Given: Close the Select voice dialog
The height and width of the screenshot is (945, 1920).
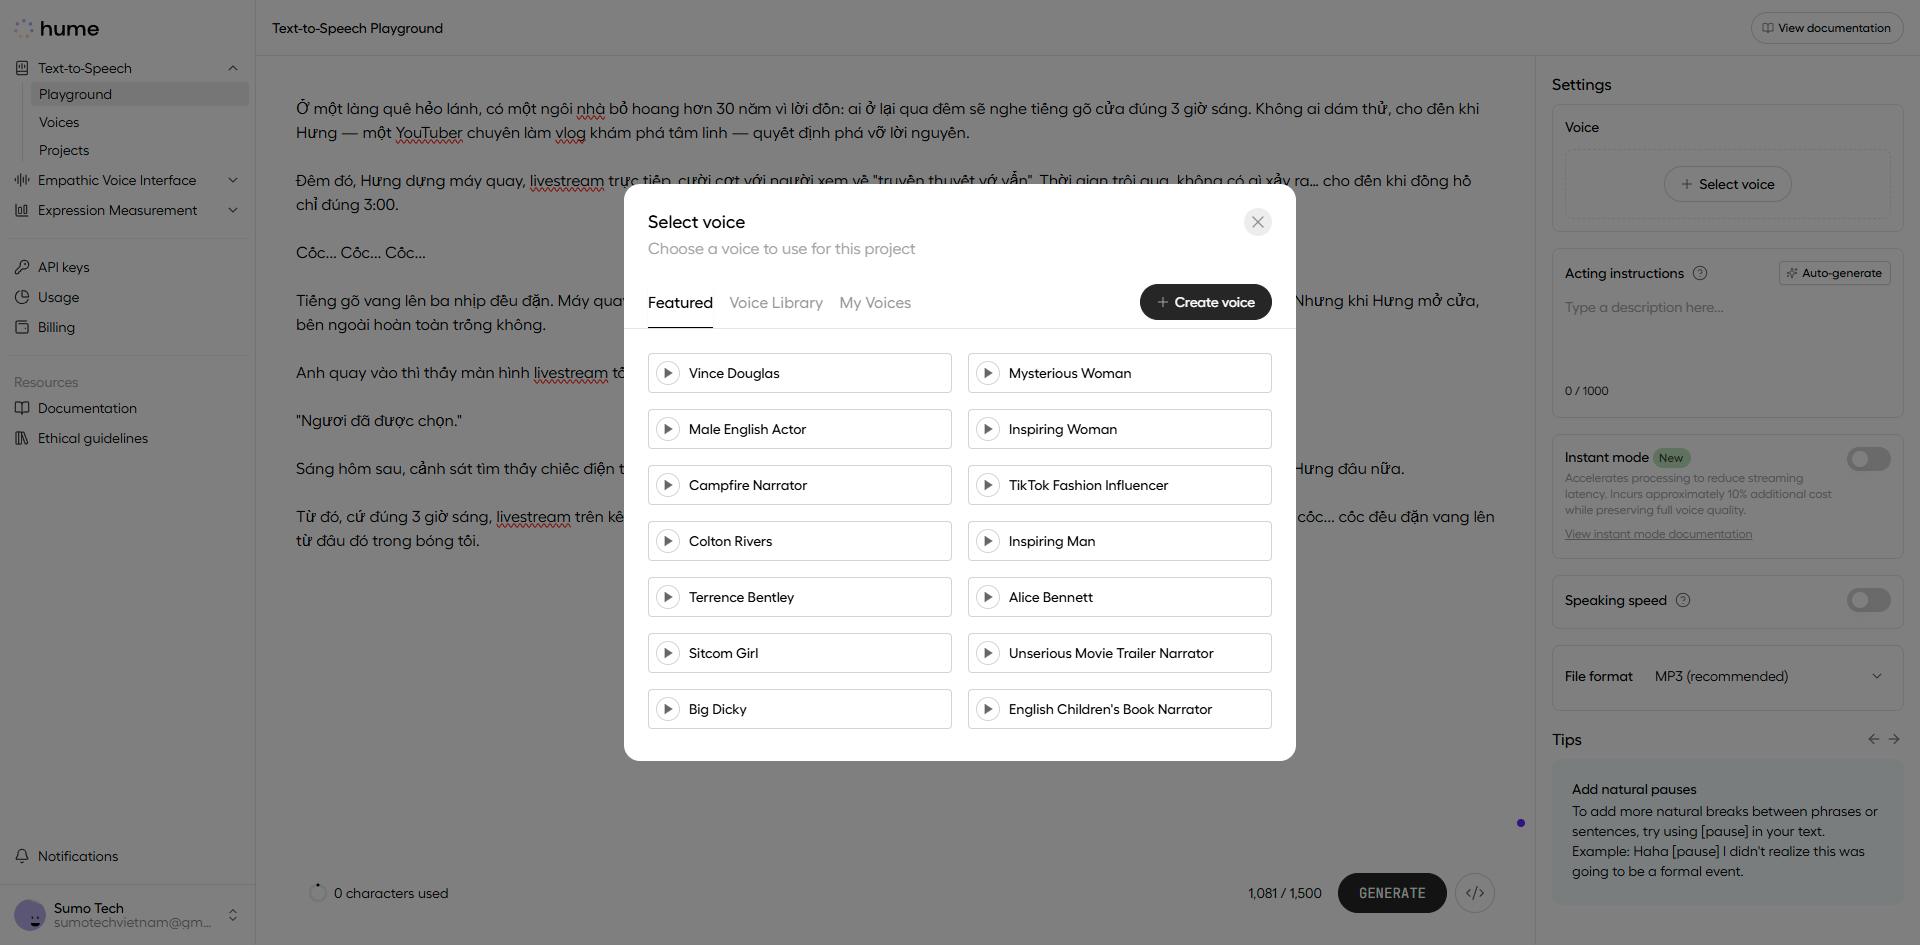Looking at the screenshot, I should 1258,222.
